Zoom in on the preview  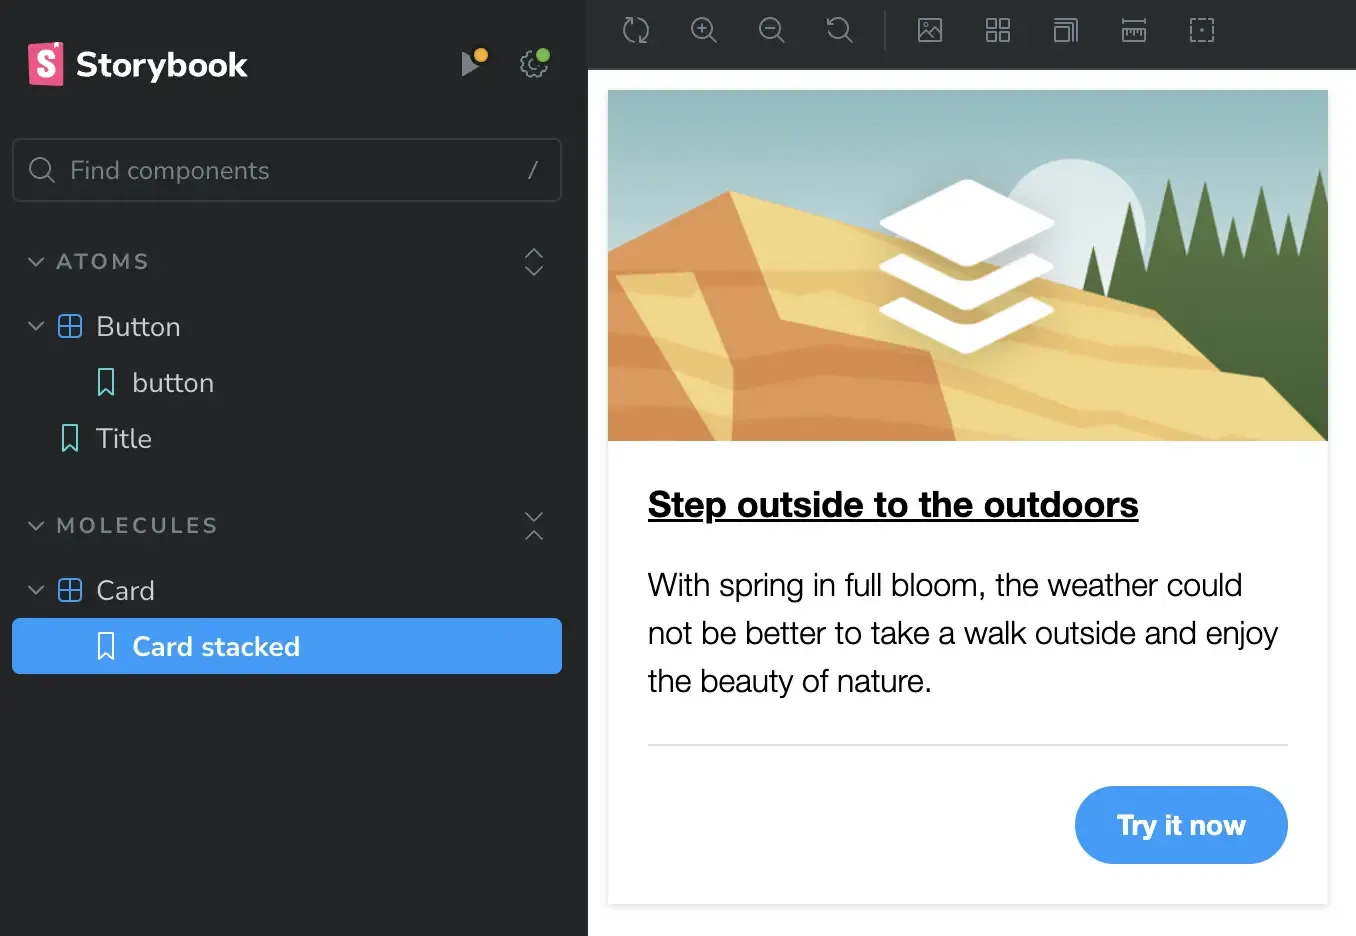coord(704,30)
